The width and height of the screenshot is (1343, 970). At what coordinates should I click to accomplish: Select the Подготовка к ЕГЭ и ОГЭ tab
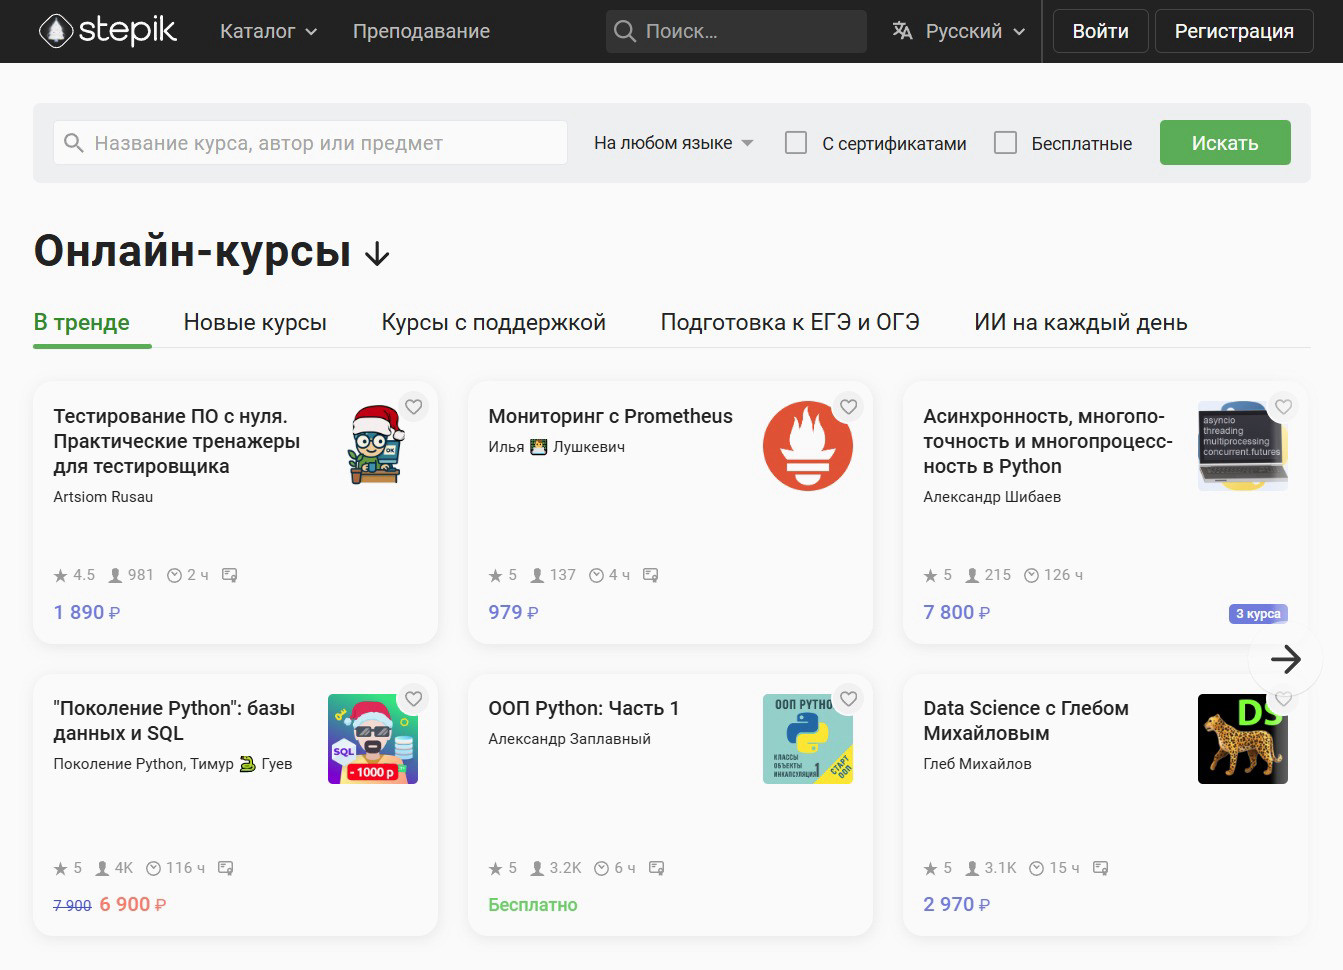789,322
